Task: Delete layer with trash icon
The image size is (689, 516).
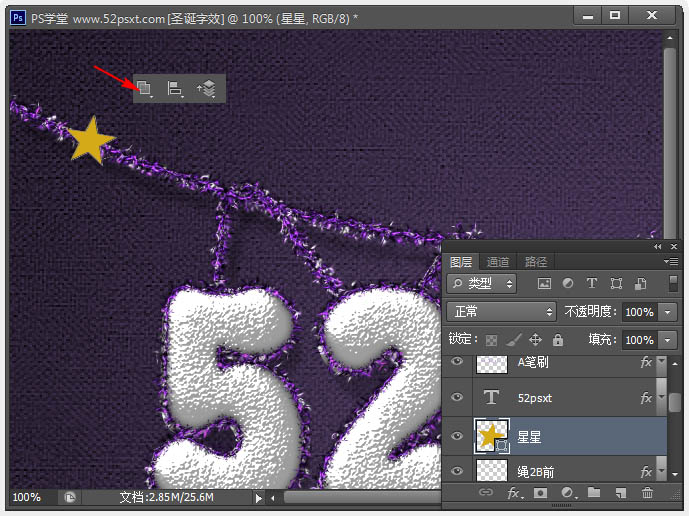Action: tap(647, 492)
